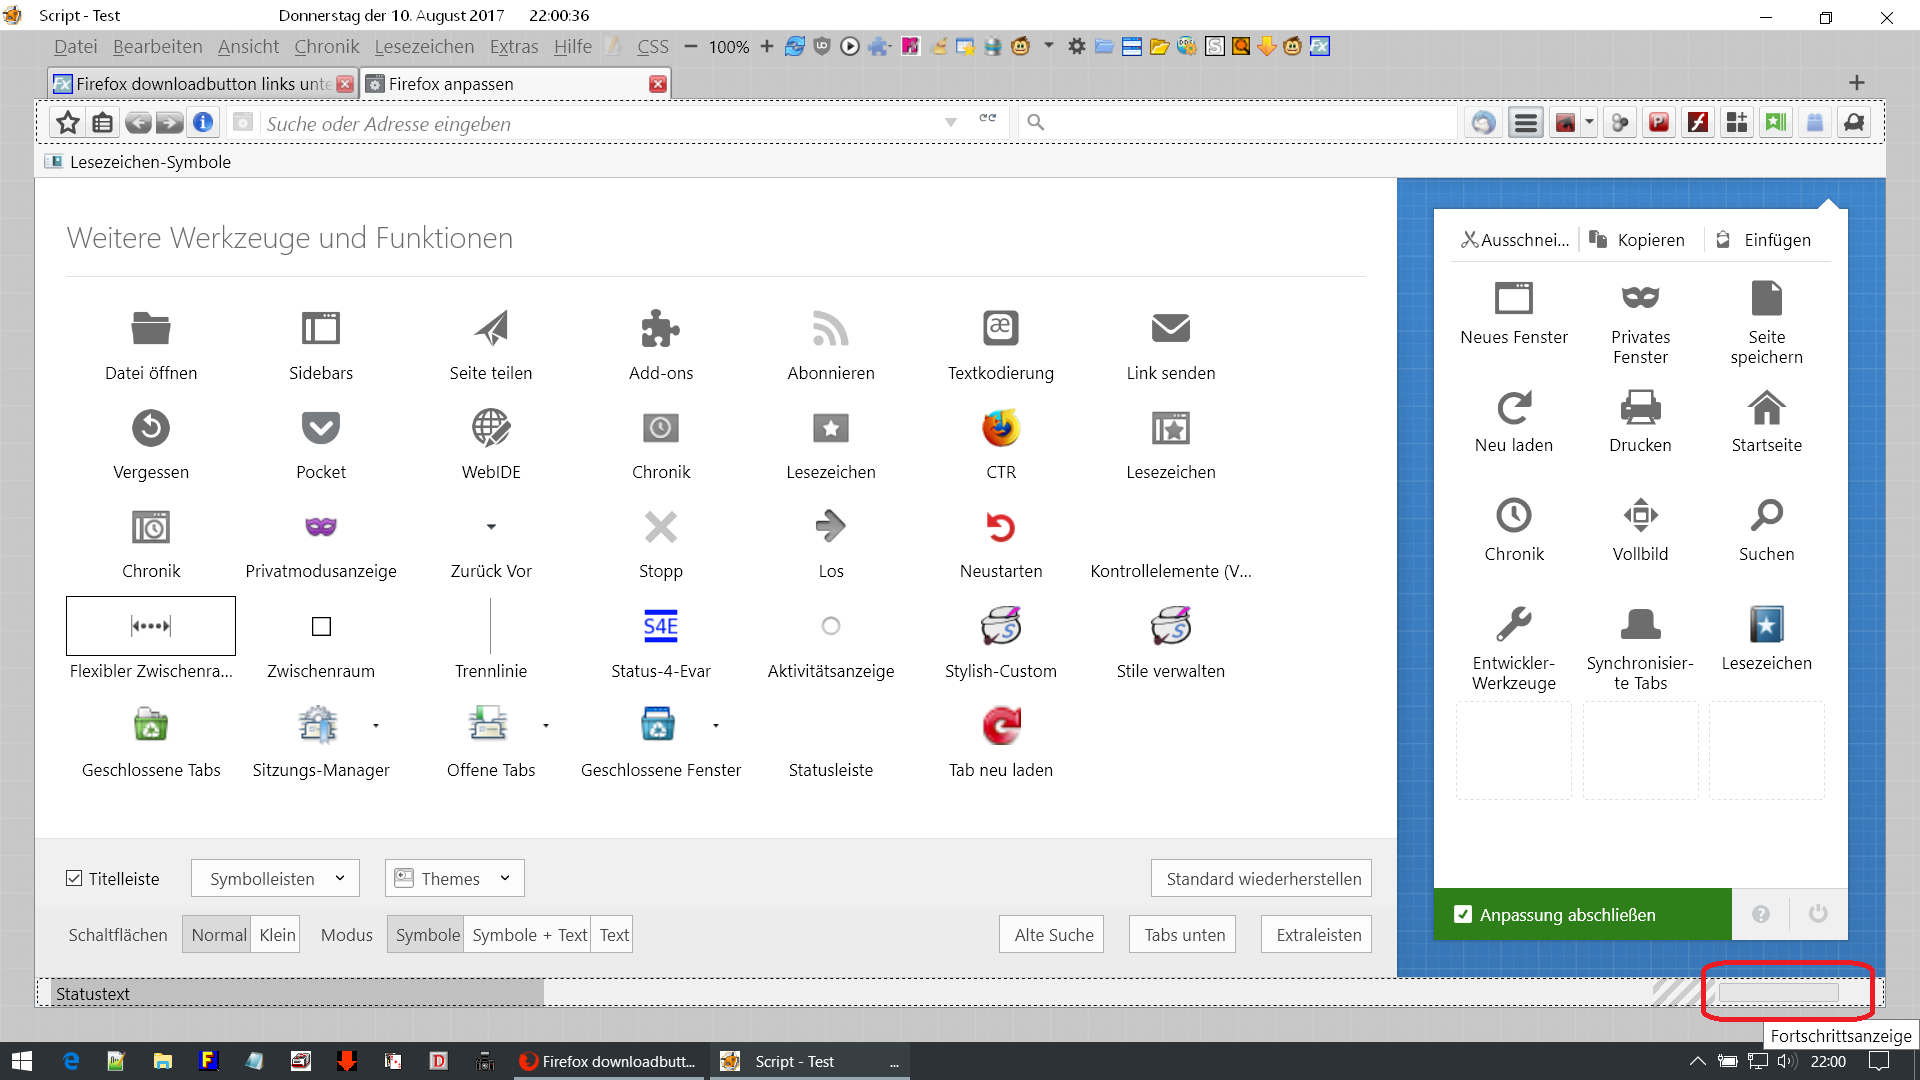Click Entwickler-Werkzeuge wrench icon
Screen dimensions: 1920x1080
[x=1513, y=624]
